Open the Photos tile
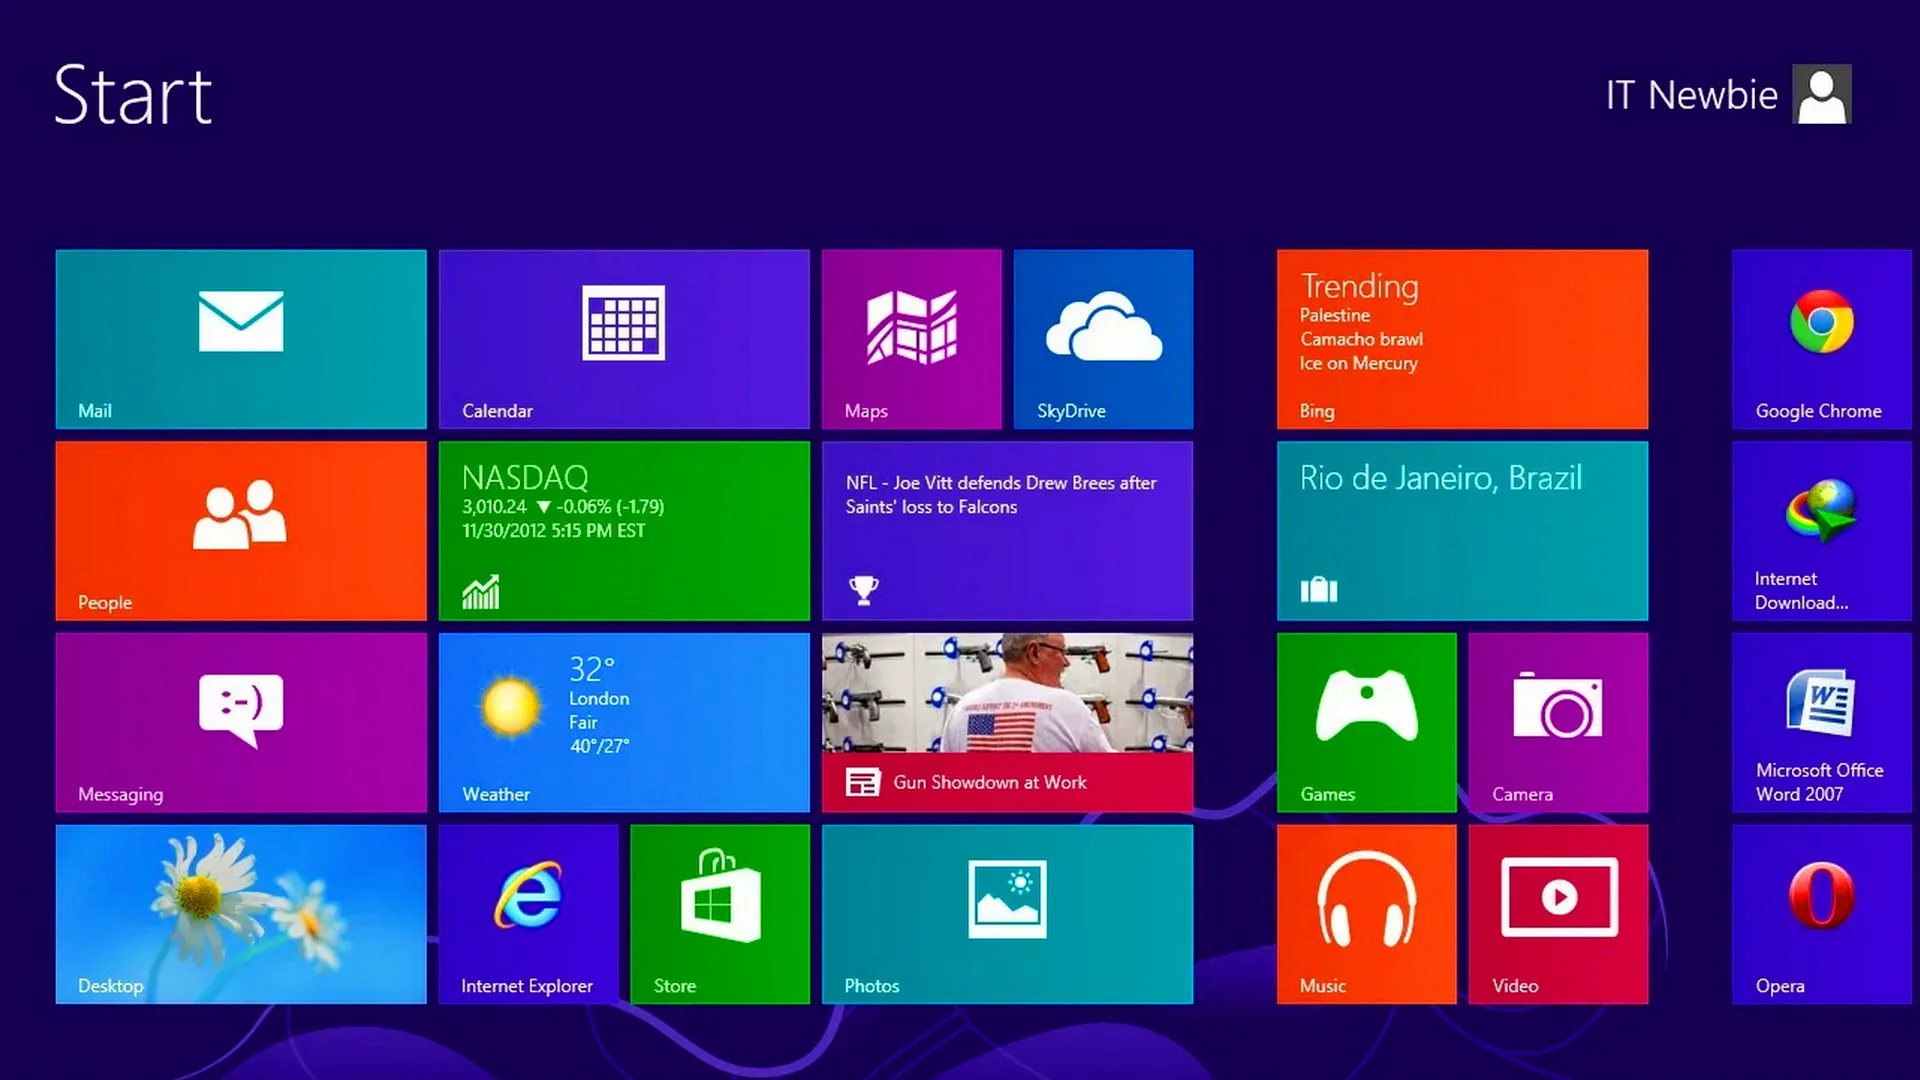This screenshot has width=1920, height=1080. tap(1007, 914)
